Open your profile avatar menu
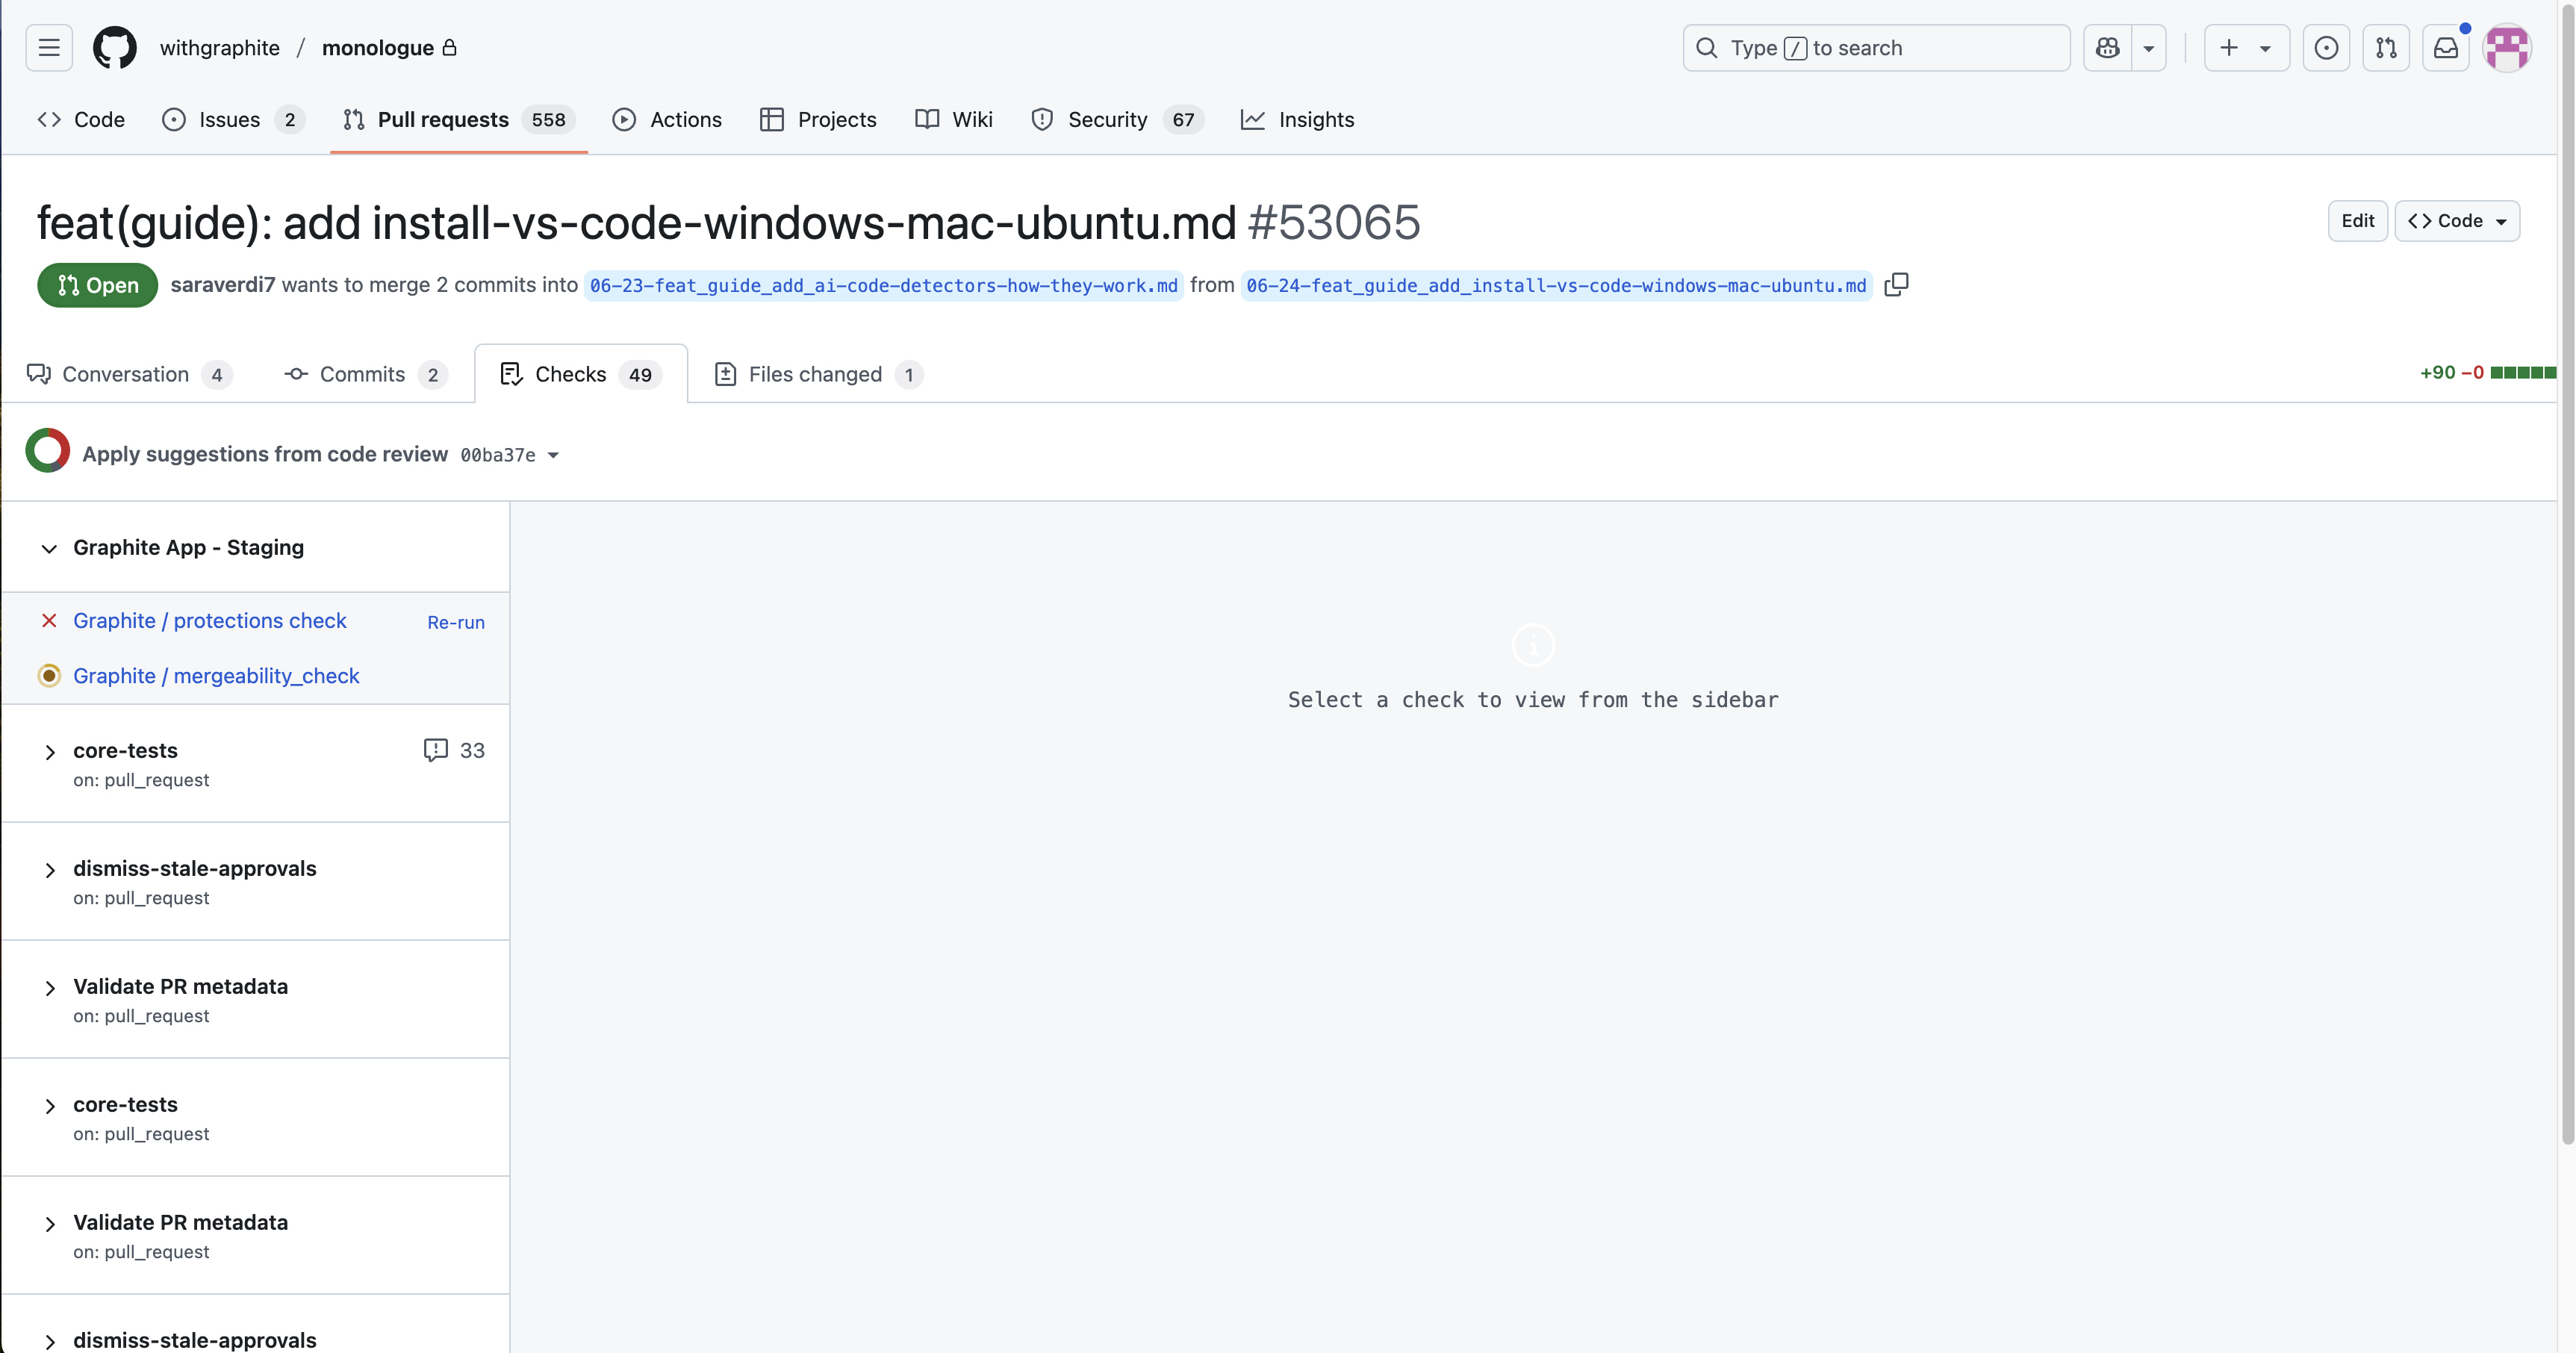This screenshot has height=1353, width=2576. pos(2508,47)
